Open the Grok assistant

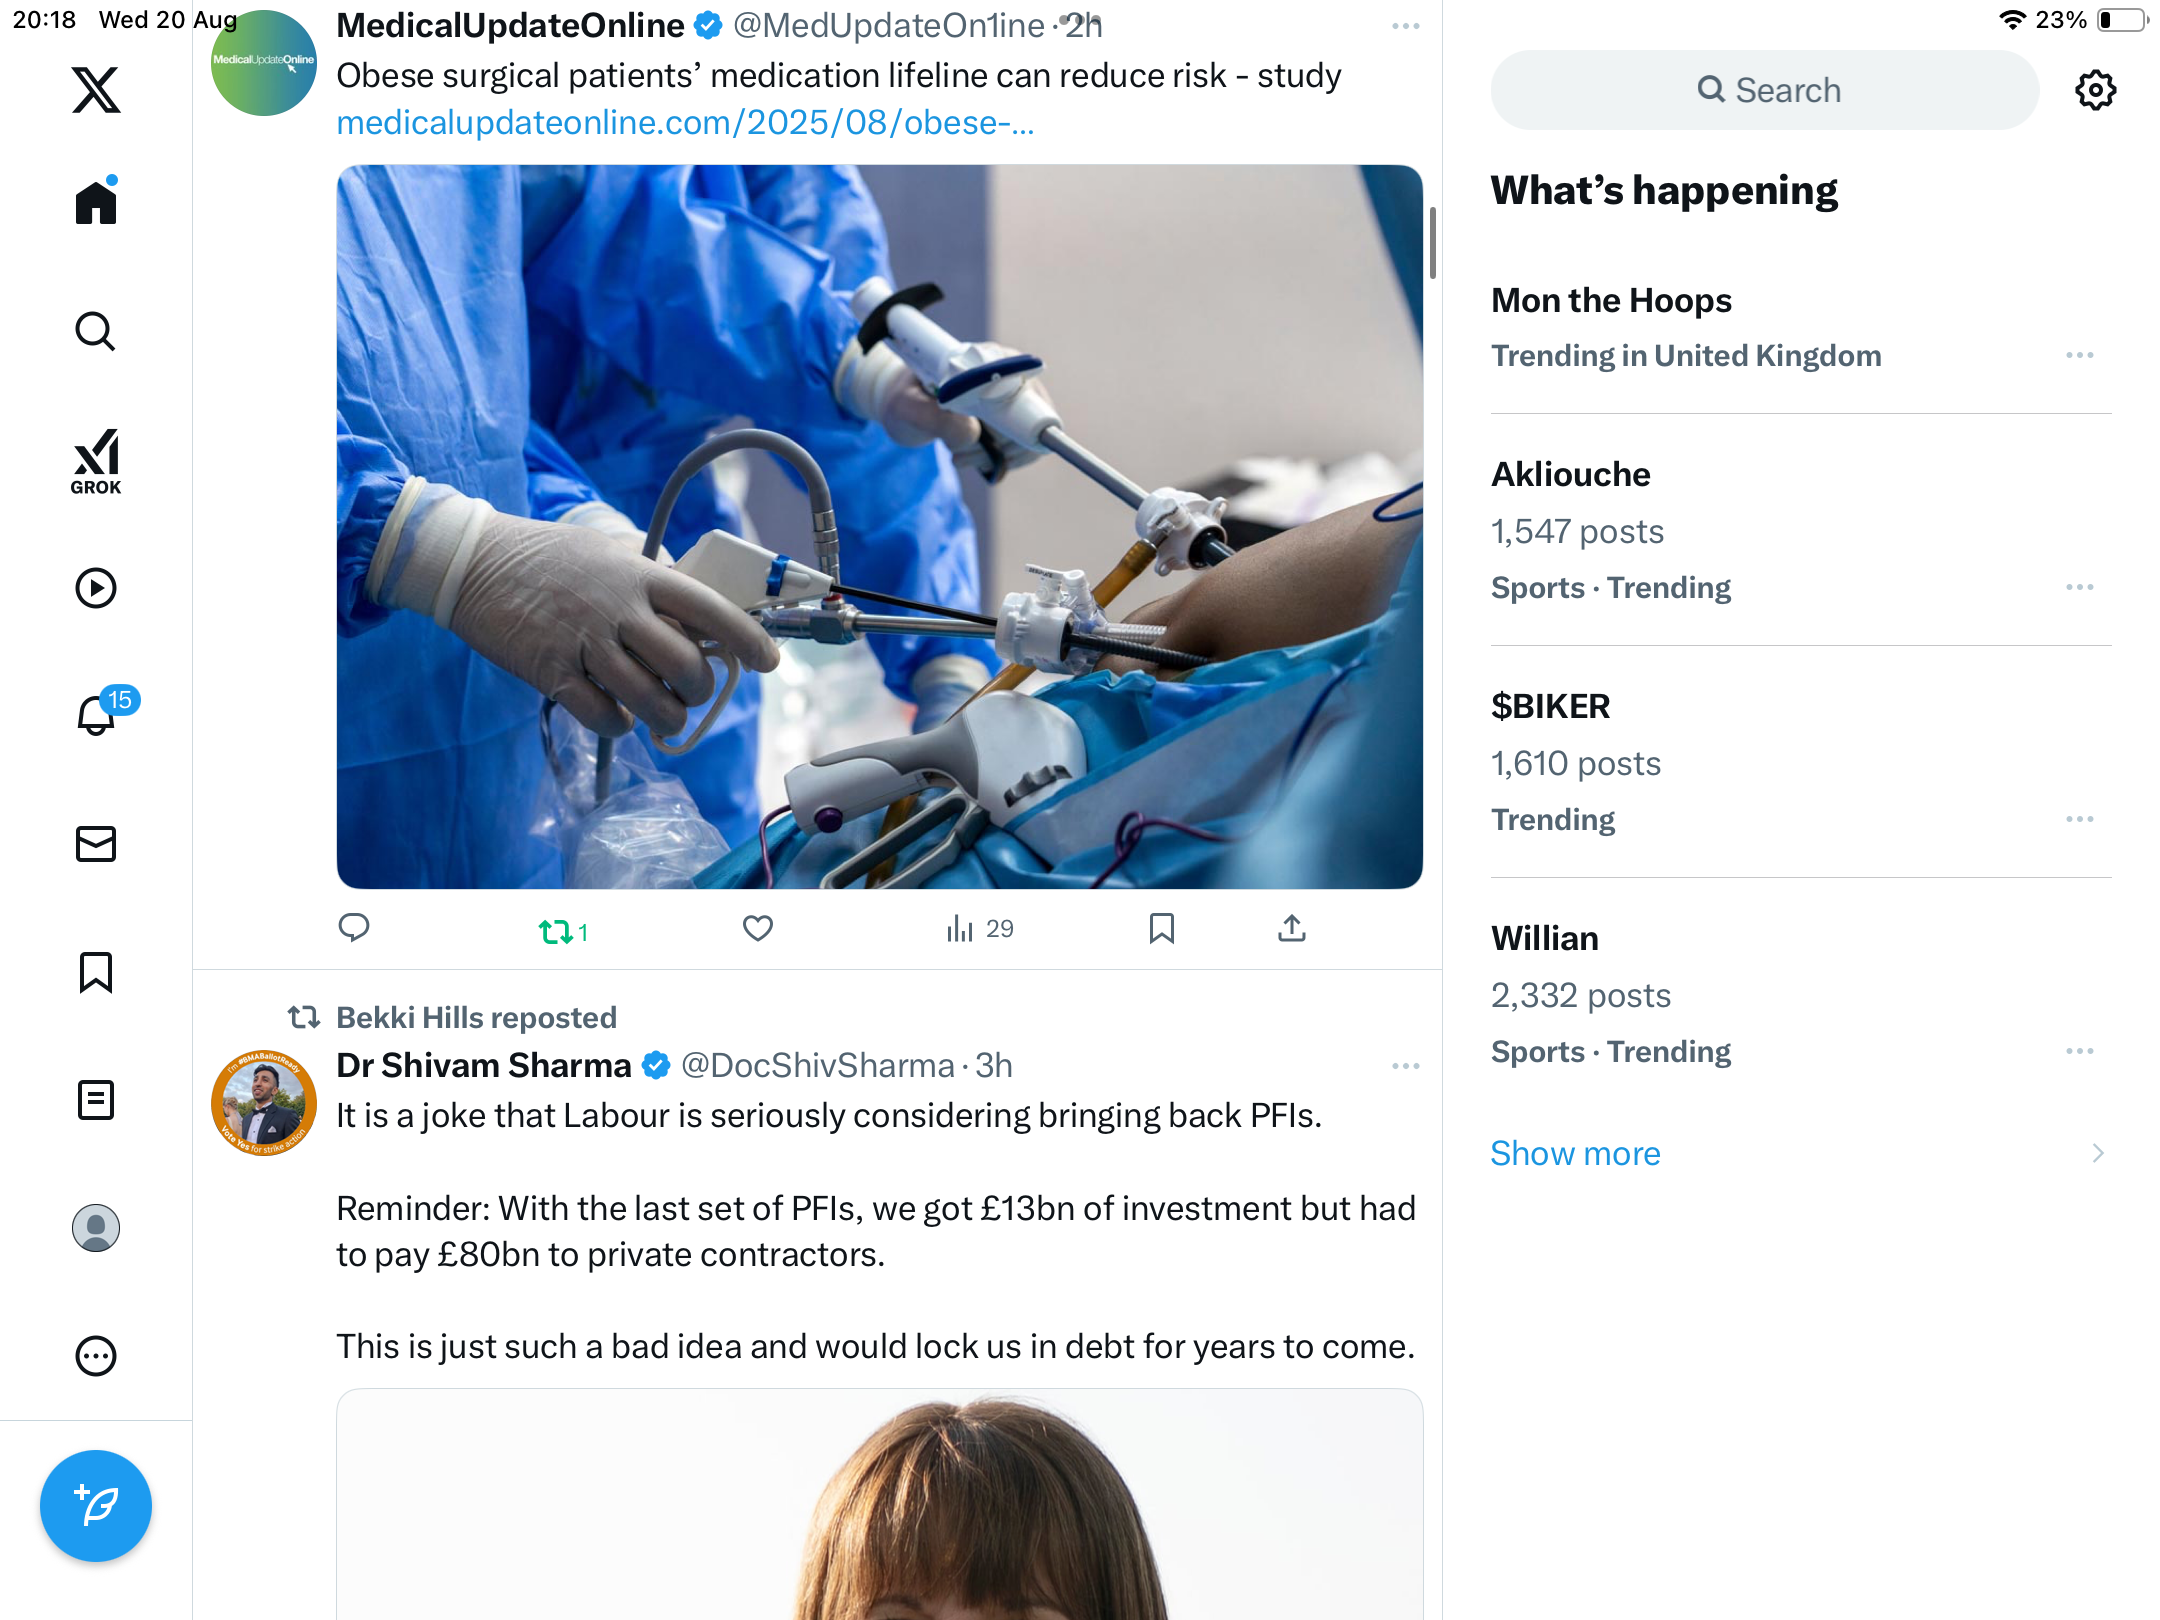click(x=96, y=461)
